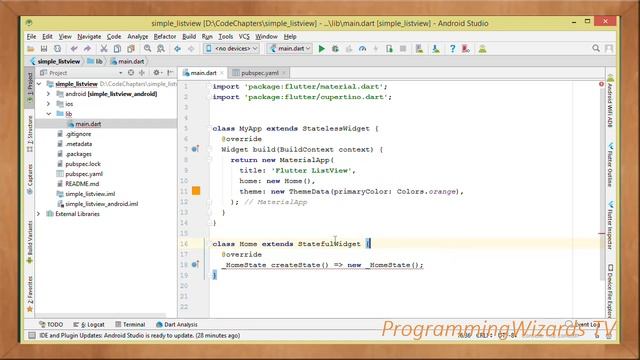Click the Profiler gauge icon

[362, 49]
